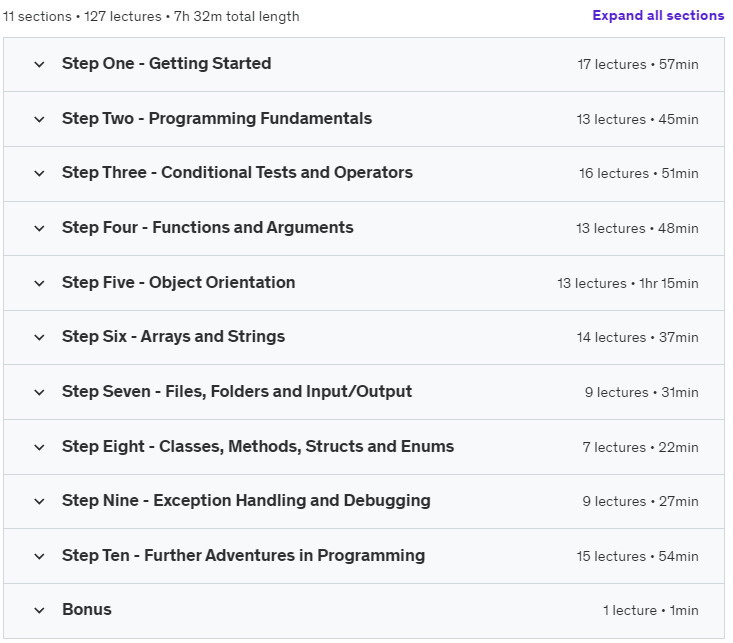
Task: Click '16 lectures • 51min' summary text
Action: (639, 173)
